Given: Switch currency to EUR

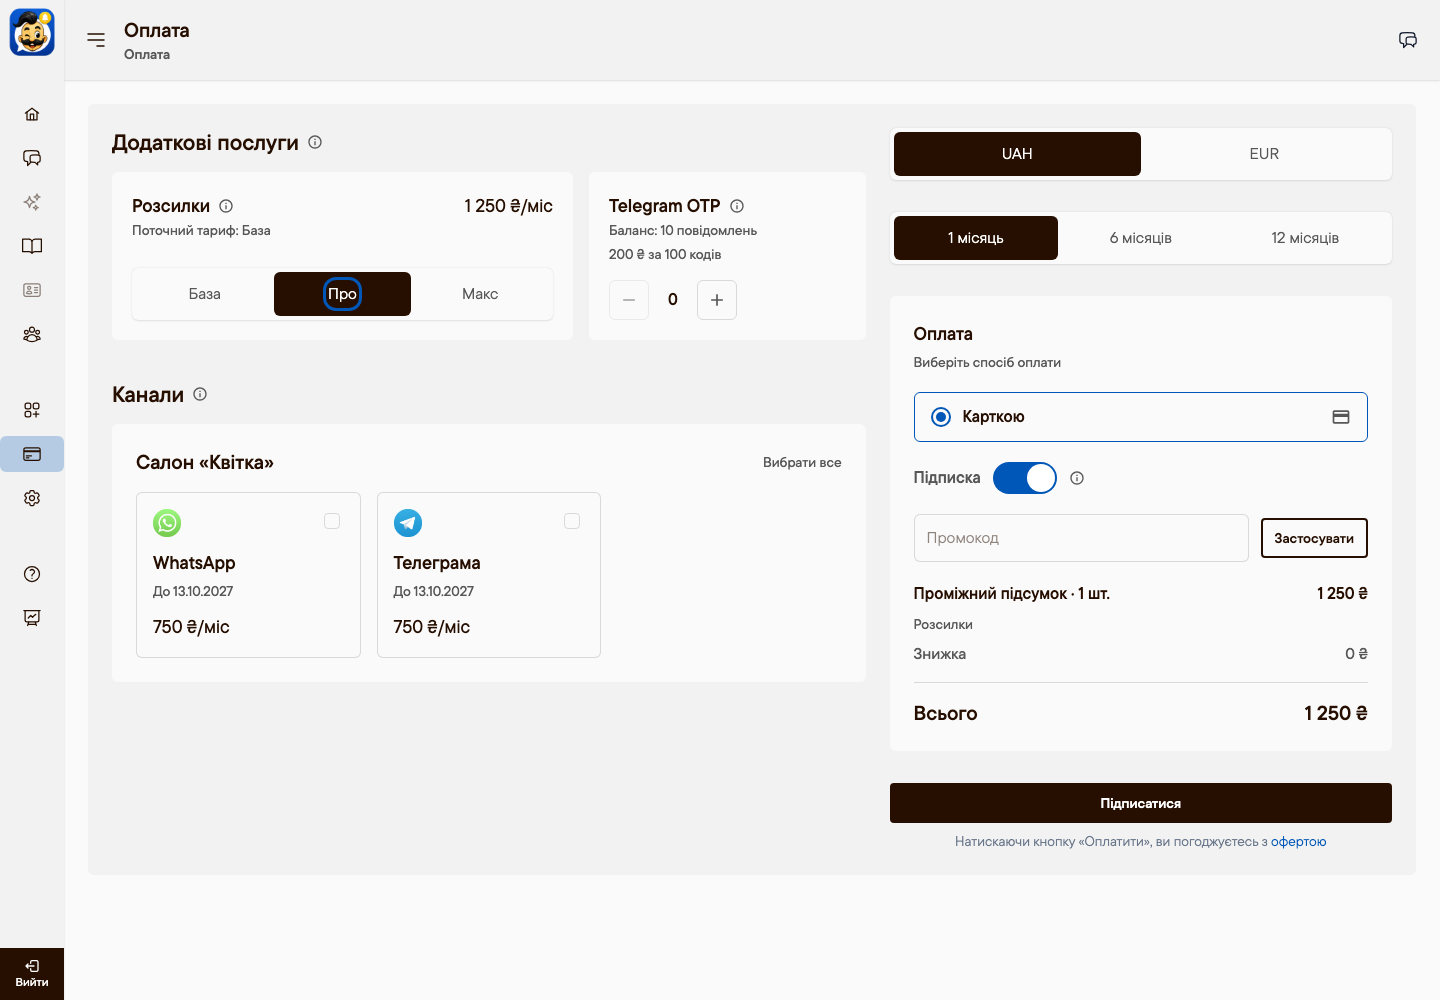Looking at the screenshot, I should click(1264, 154).
